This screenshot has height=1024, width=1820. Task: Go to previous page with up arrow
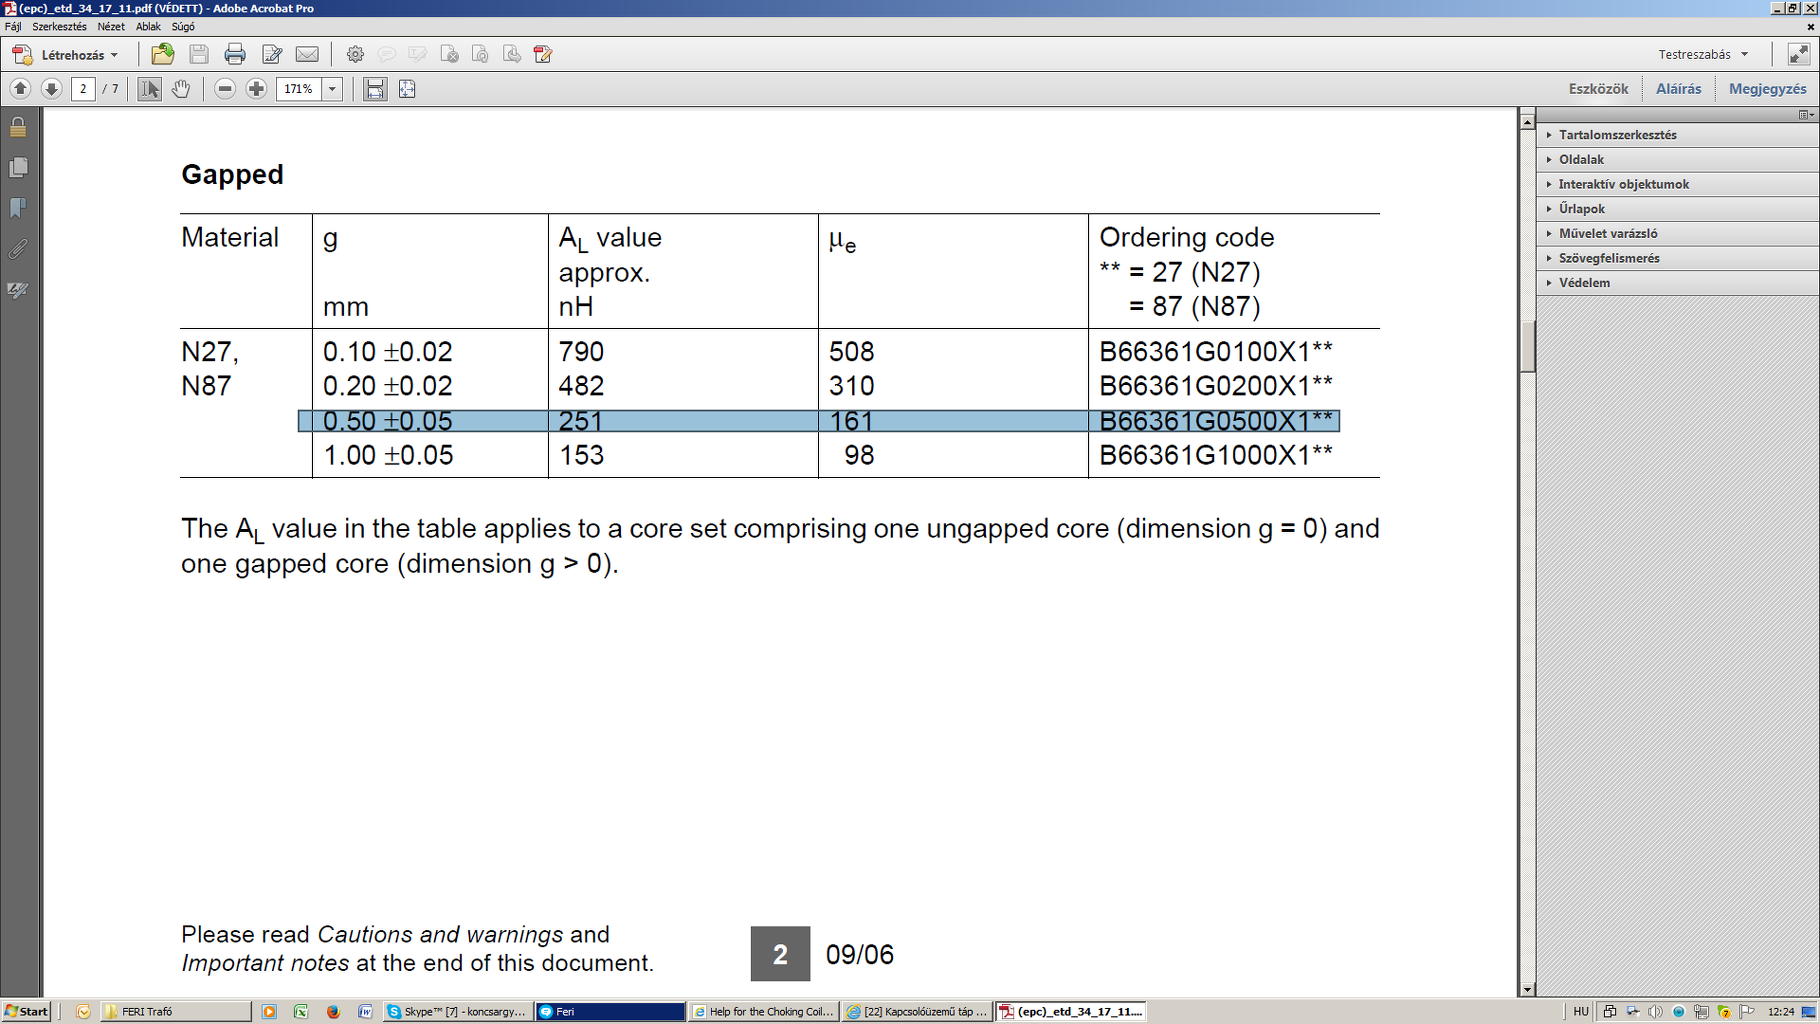[20, 89]
